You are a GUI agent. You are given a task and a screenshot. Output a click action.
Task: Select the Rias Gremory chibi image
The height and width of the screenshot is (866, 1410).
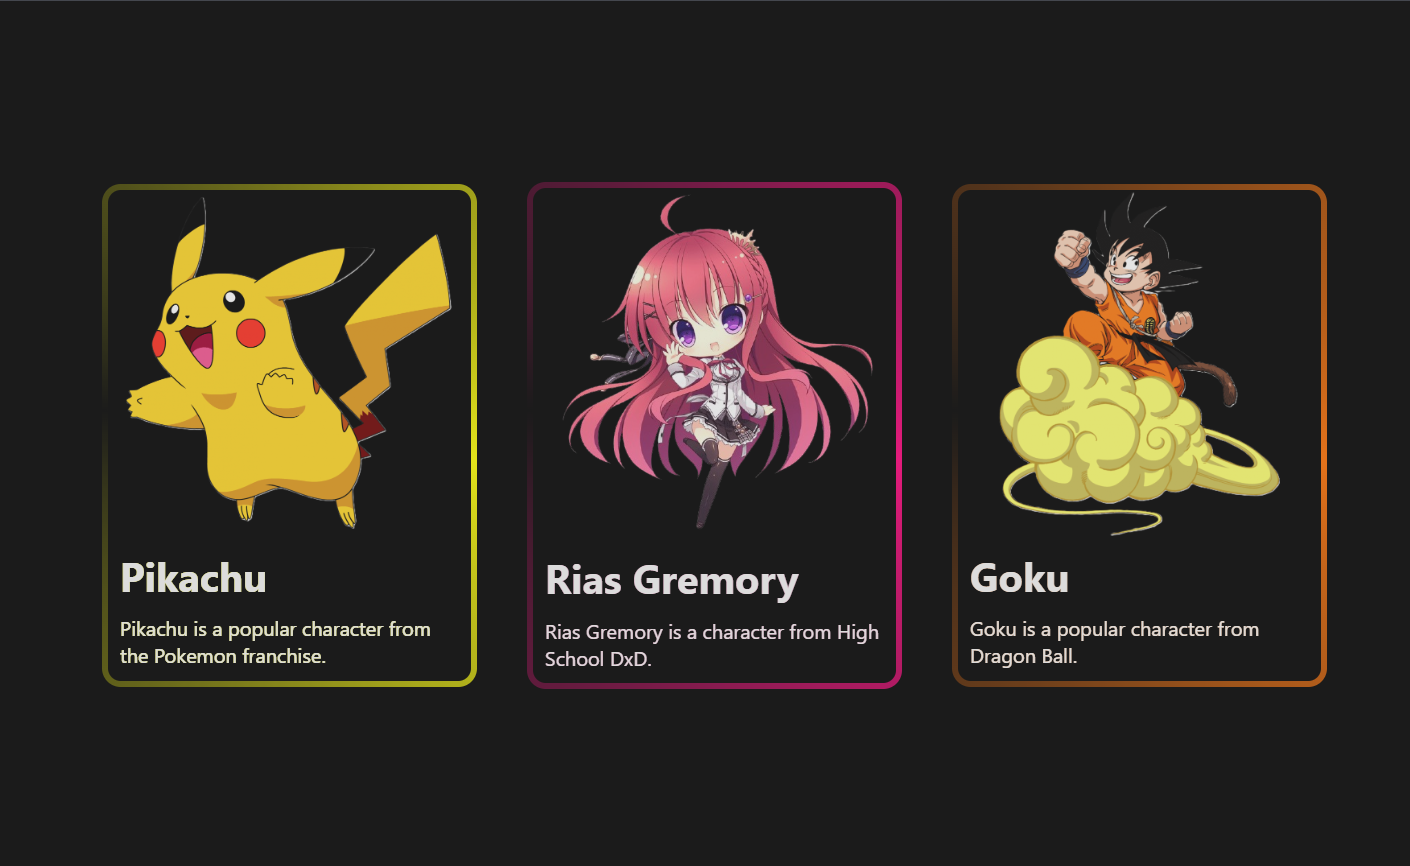(718, 362)
